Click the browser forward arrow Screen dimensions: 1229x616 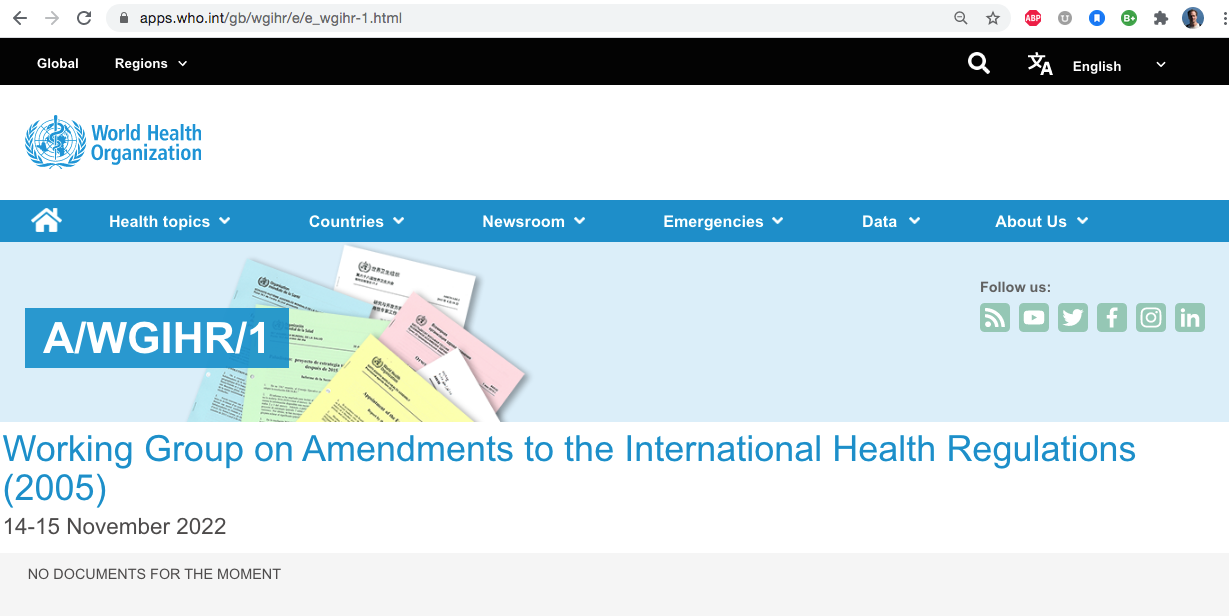[52, 18]
